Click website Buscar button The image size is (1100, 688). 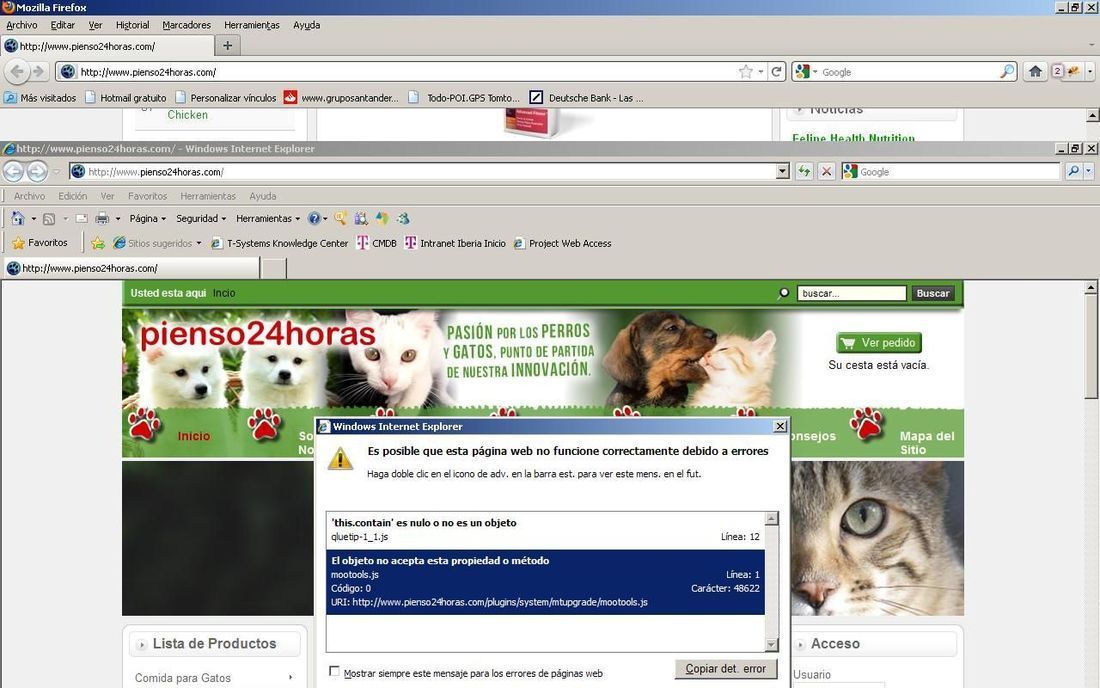click(x=932, y=293)
